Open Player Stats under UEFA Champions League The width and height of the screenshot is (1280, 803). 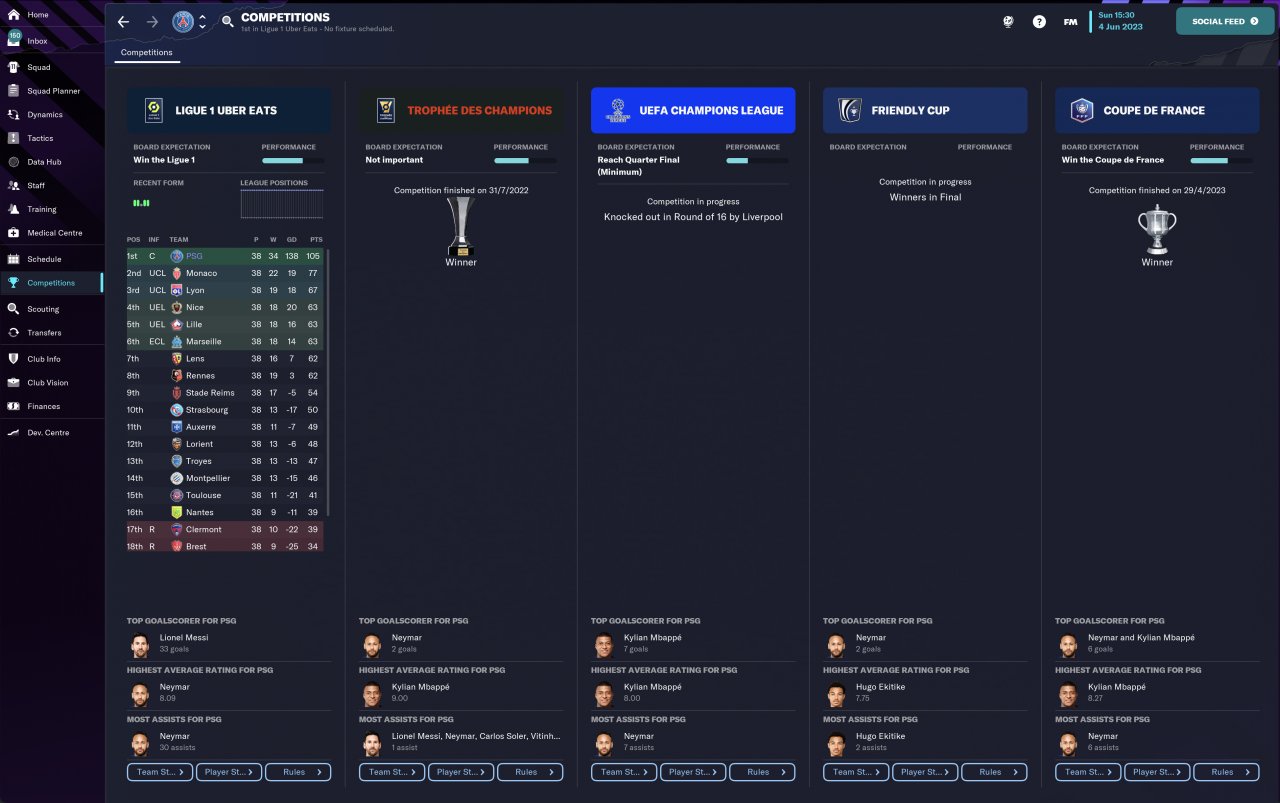(x=693, y=772)
